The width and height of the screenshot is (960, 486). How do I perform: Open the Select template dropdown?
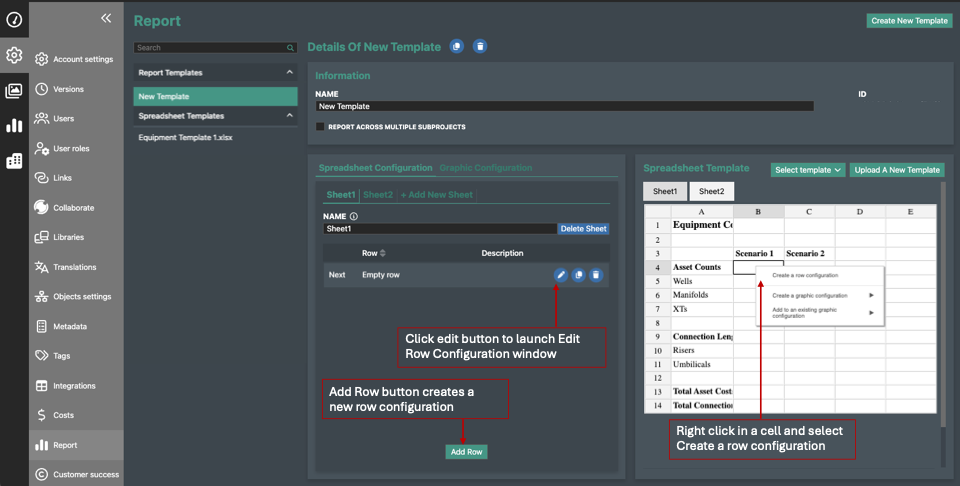point(808,170)
